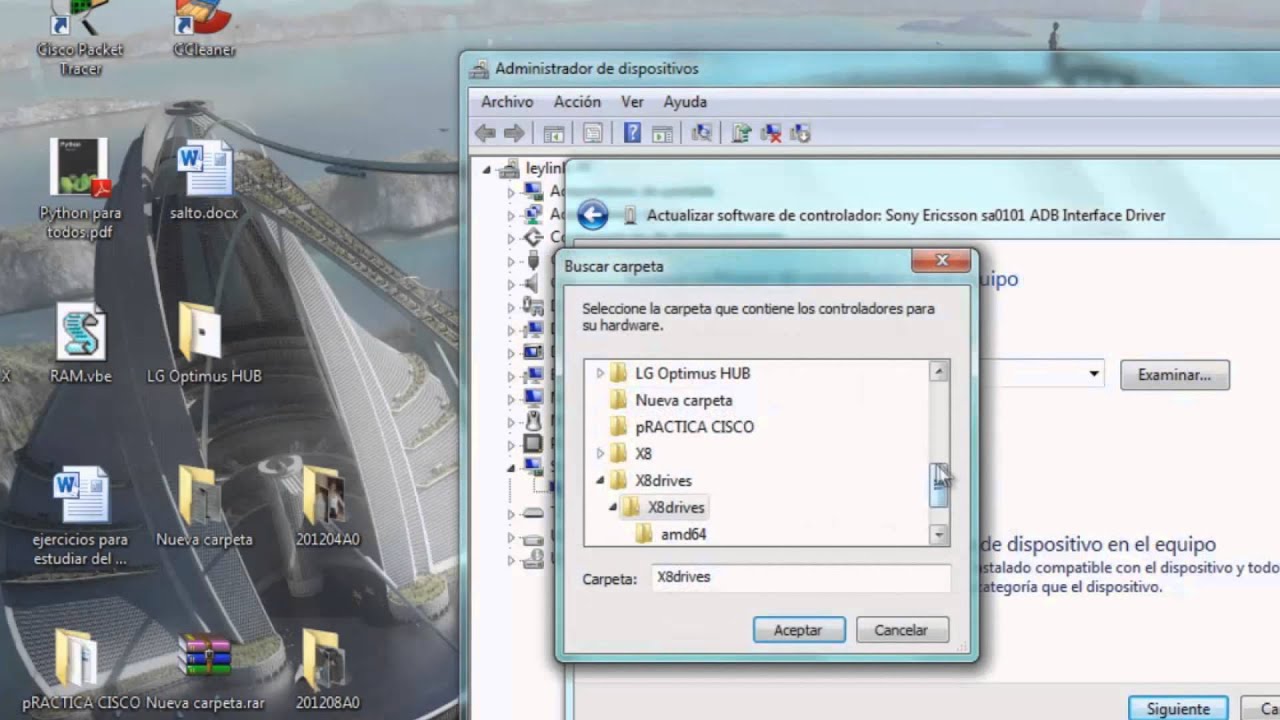Select Nueva carpeta in folder dialog list
The image size is (1280, 720).
(x=683, y=400)
